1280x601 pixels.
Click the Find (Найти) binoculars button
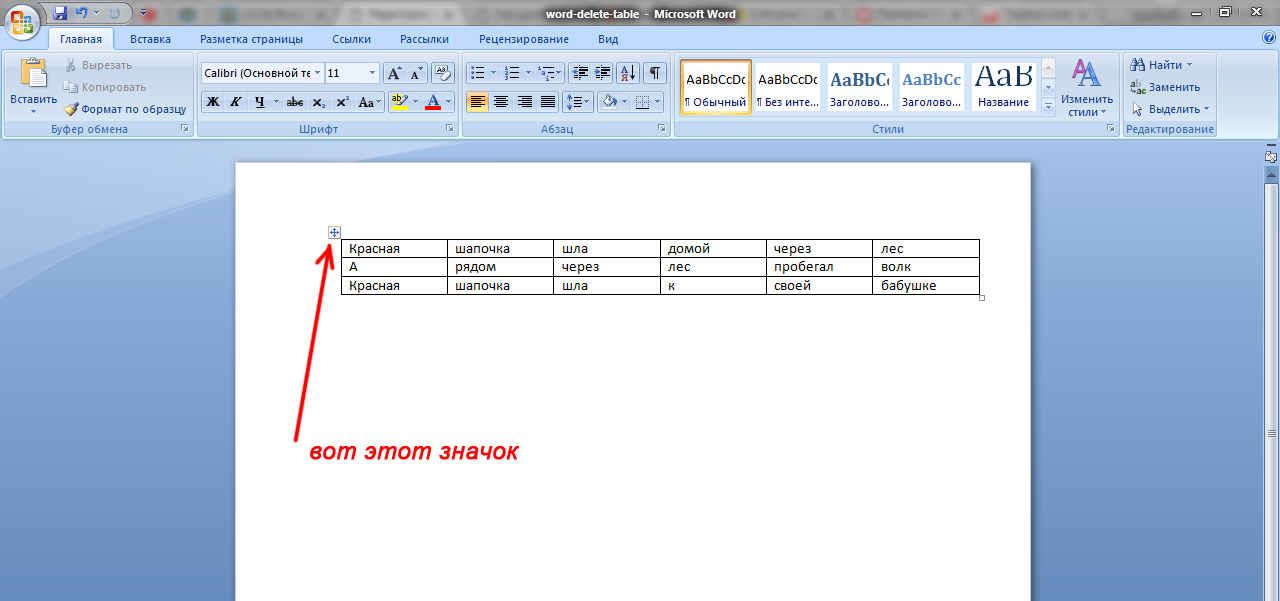click(1161, 65)
